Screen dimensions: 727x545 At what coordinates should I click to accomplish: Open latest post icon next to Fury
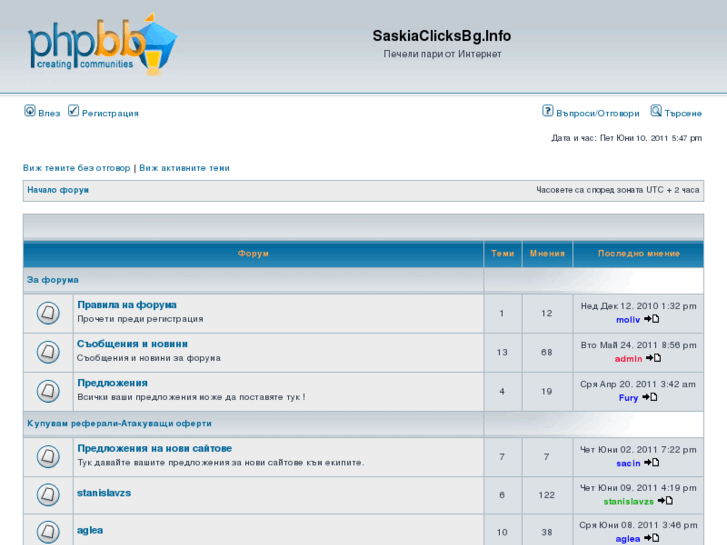pos(650,397)
